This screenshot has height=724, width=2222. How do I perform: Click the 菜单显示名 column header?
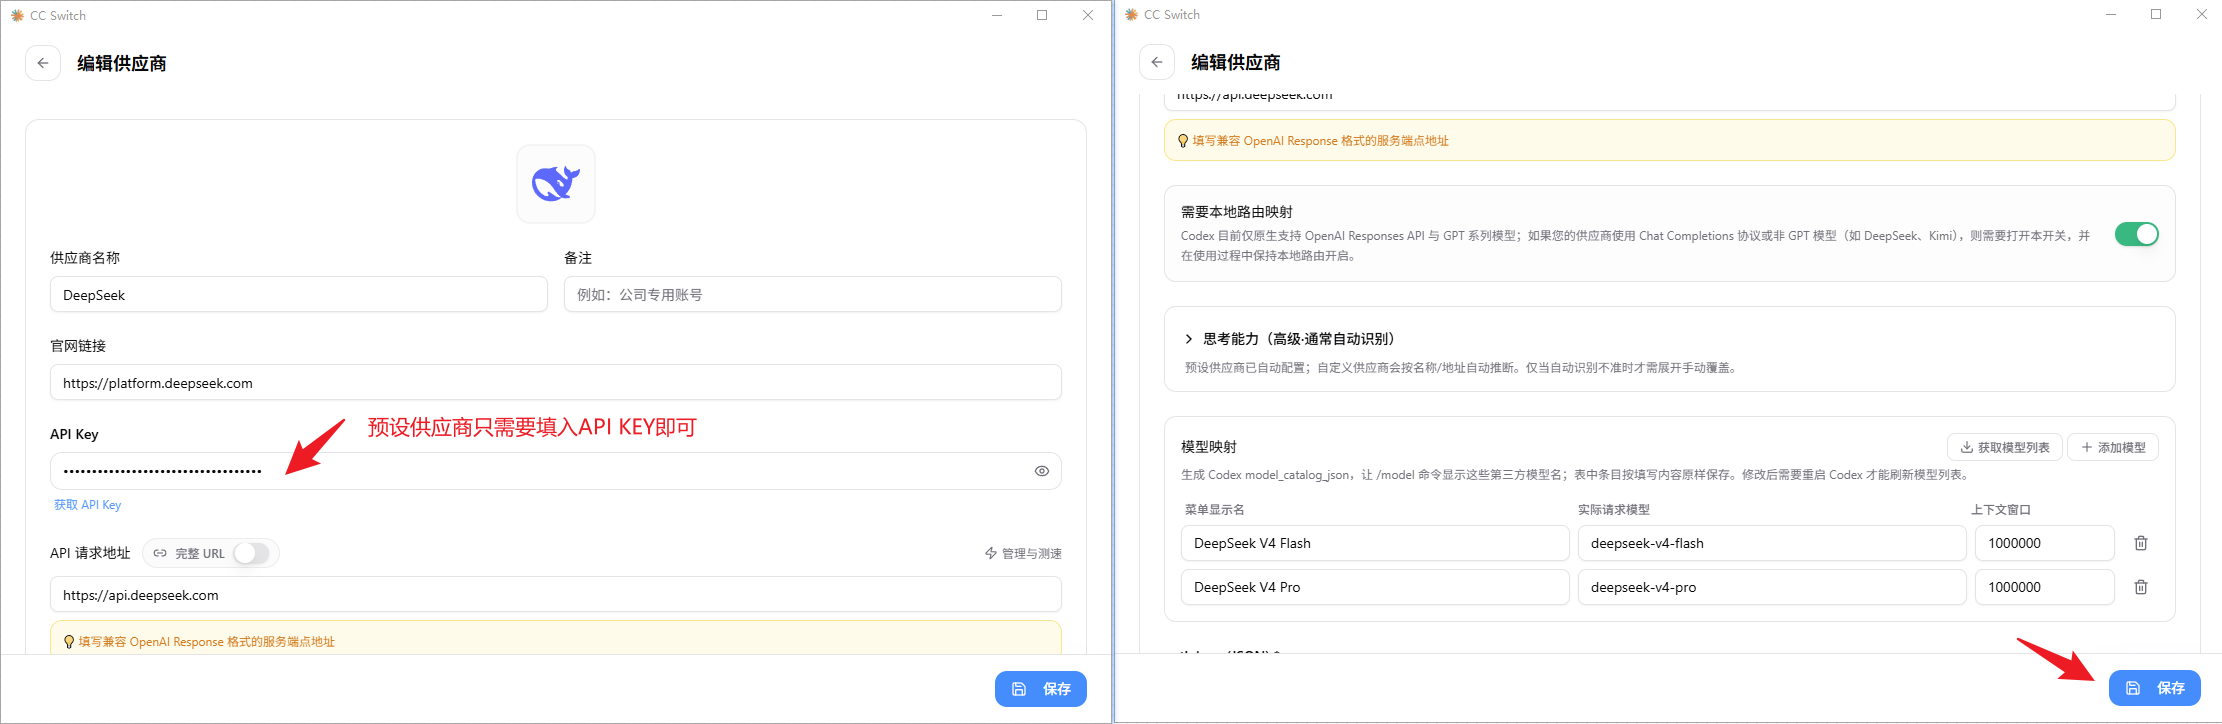coord(1215,510)
